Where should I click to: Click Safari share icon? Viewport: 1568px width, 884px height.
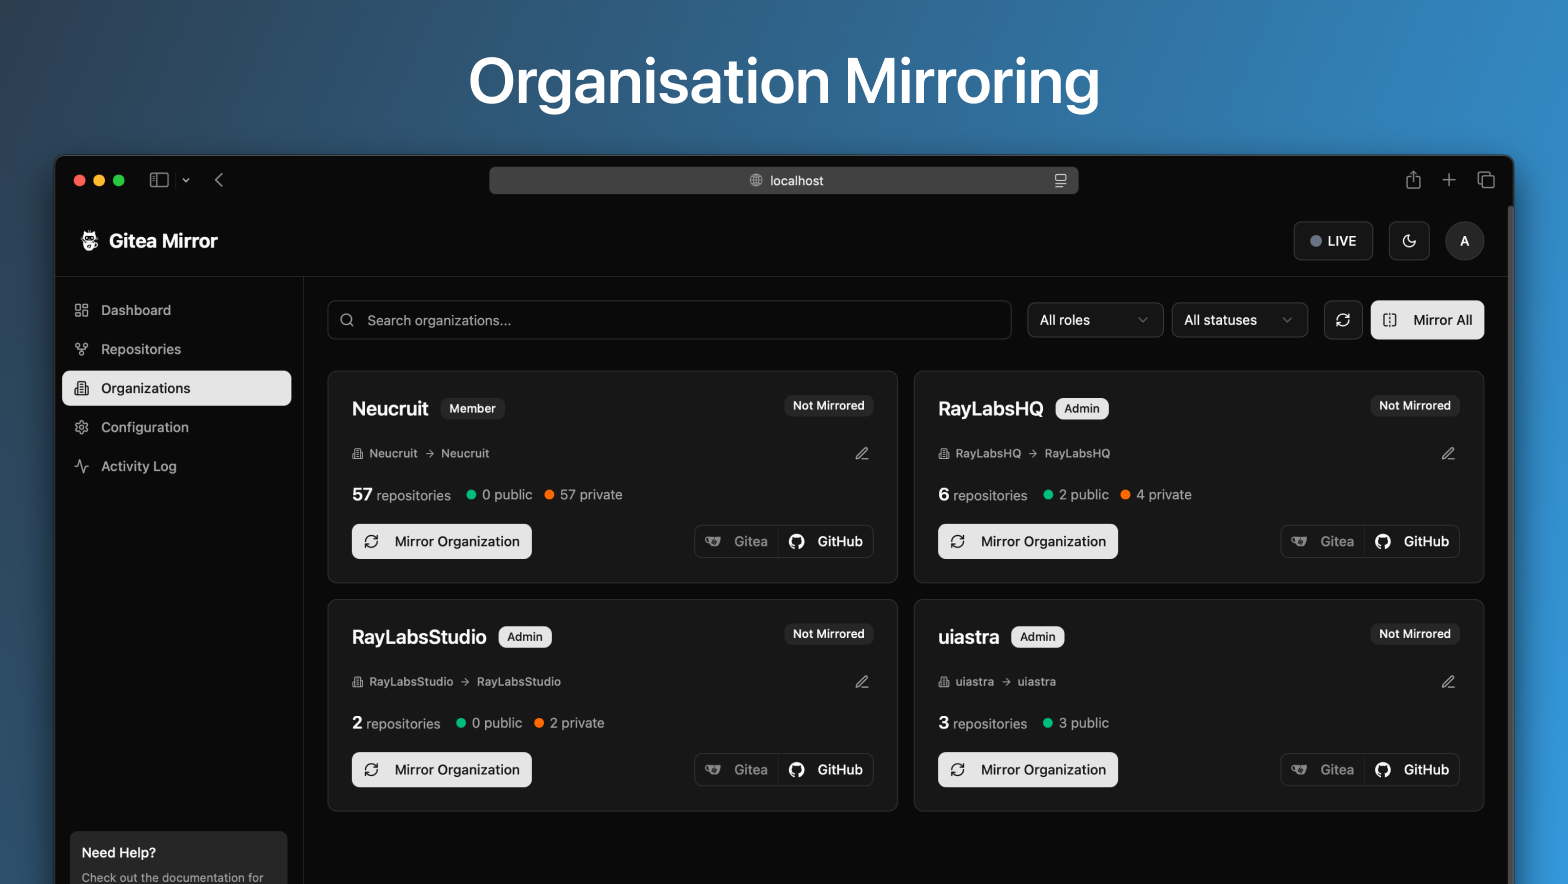(x=1412, y=180)
